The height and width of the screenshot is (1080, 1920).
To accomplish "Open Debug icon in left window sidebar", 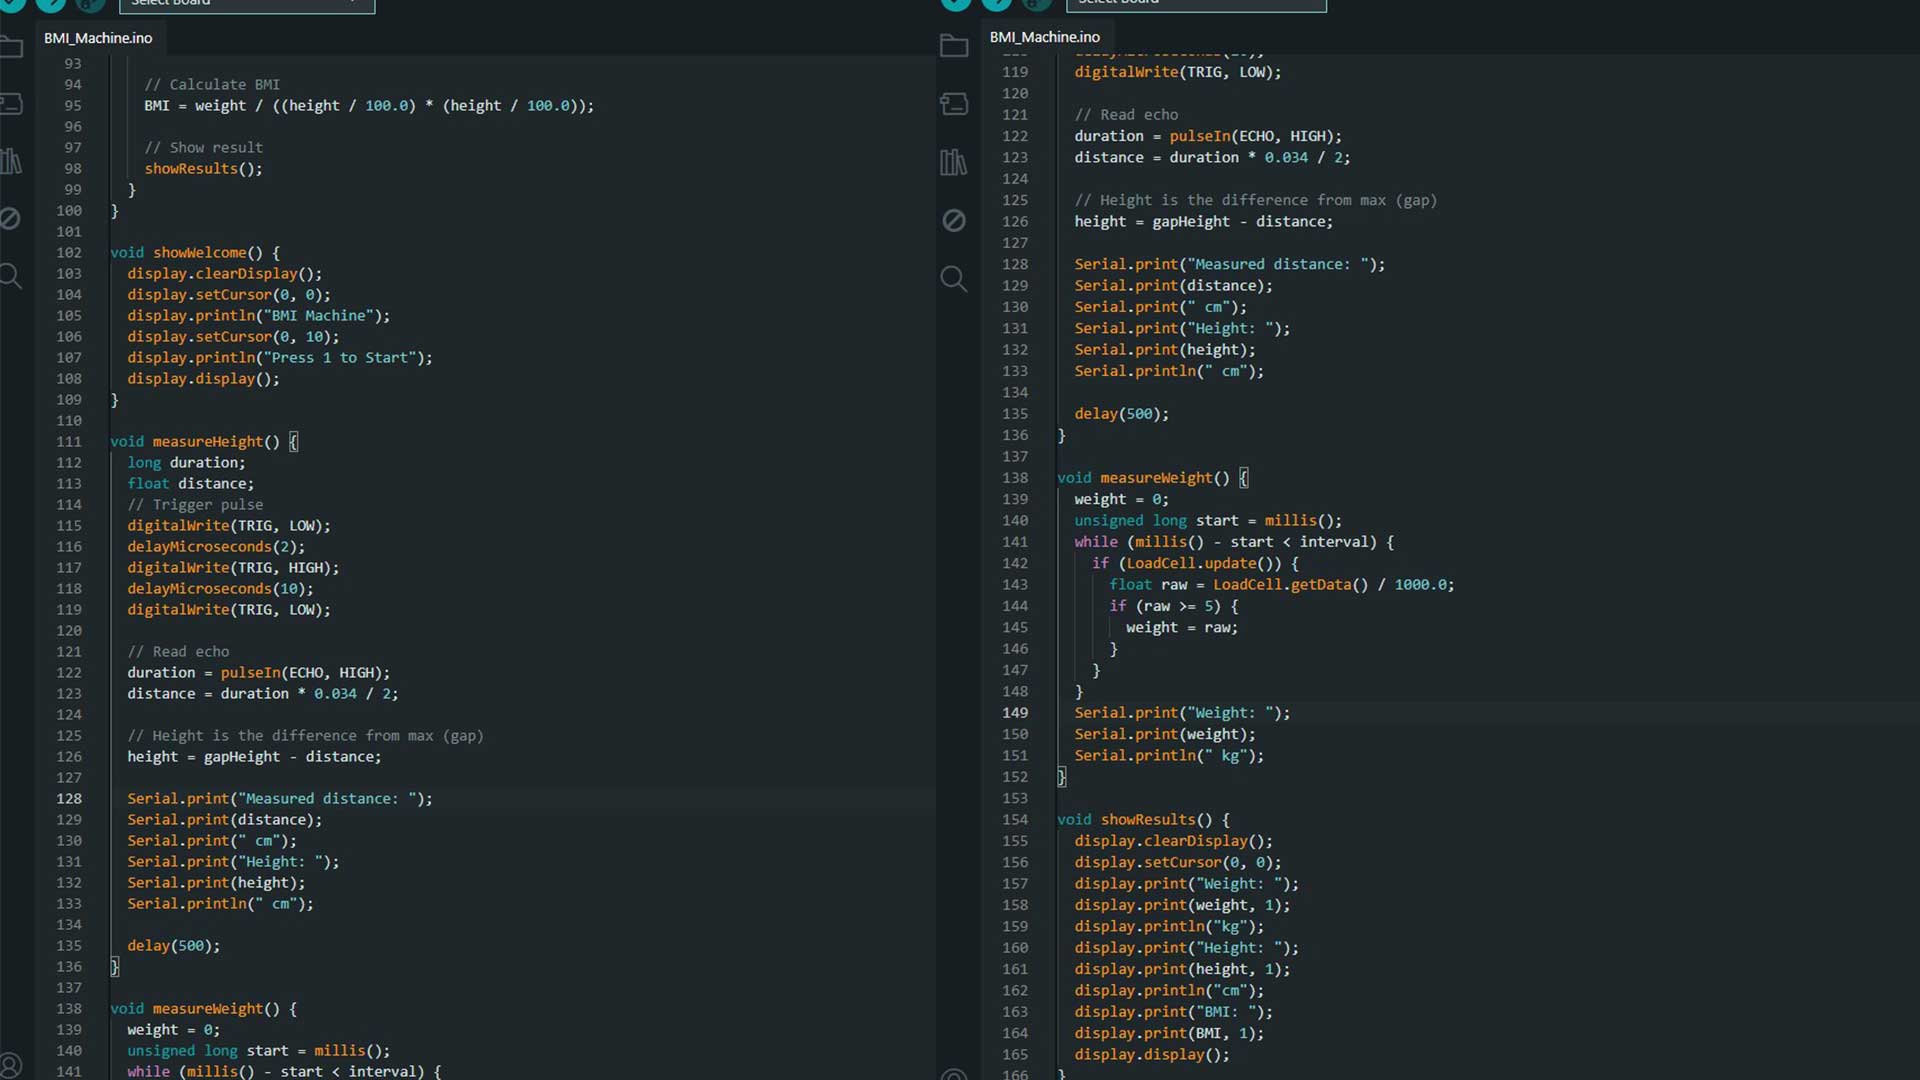I will 10,218.
